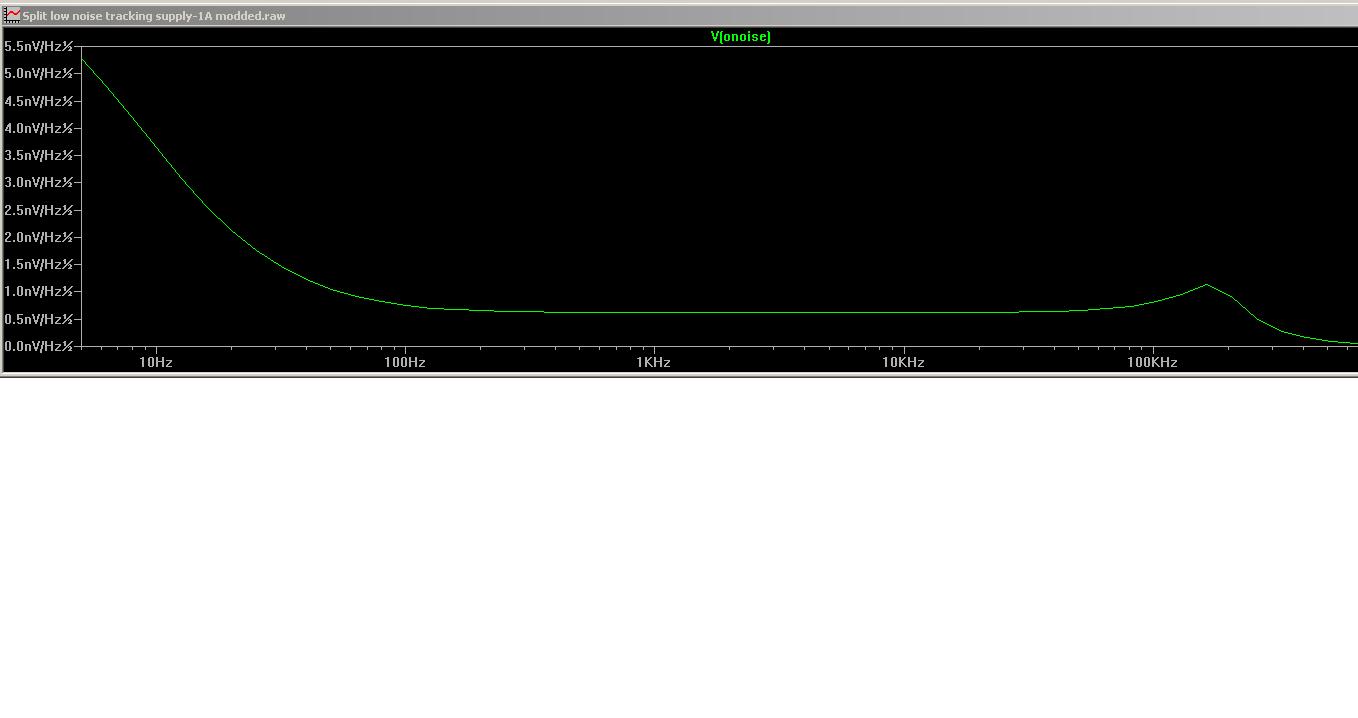Click the 4.5nV/Hz½ y-axis label

coord(39,101)
